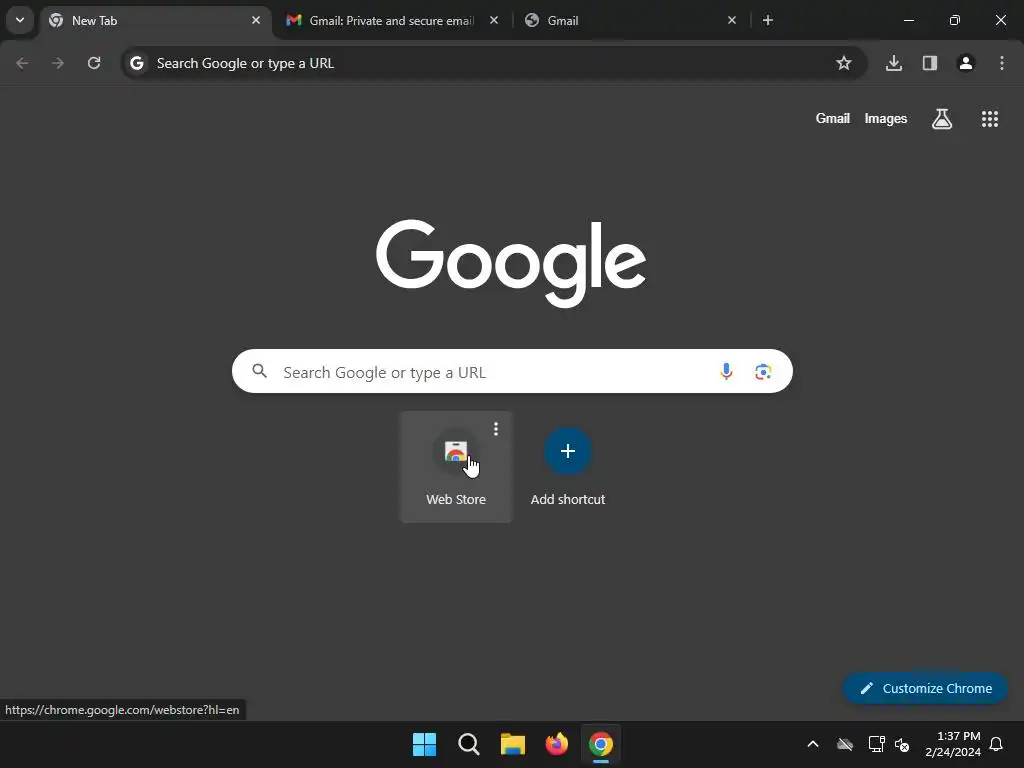Screen dimensions: 1024x768
Task: Launch Firefox from the taskbar
Action: click(556, 744)
